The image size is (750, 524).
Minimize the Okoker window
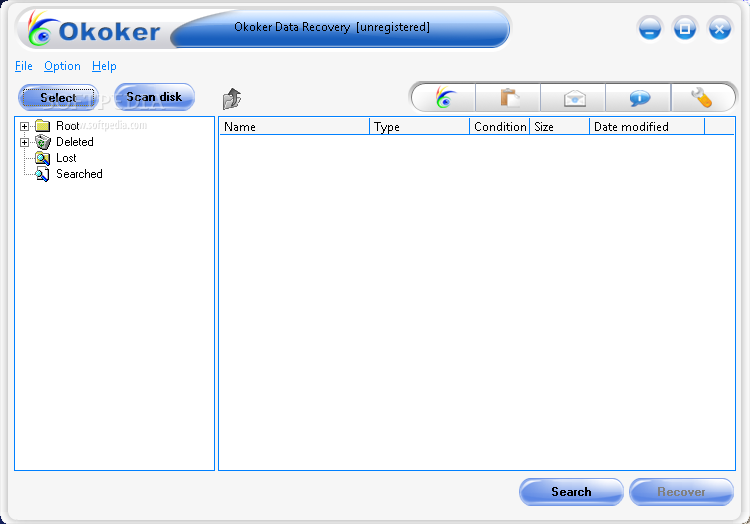point(650,30)
